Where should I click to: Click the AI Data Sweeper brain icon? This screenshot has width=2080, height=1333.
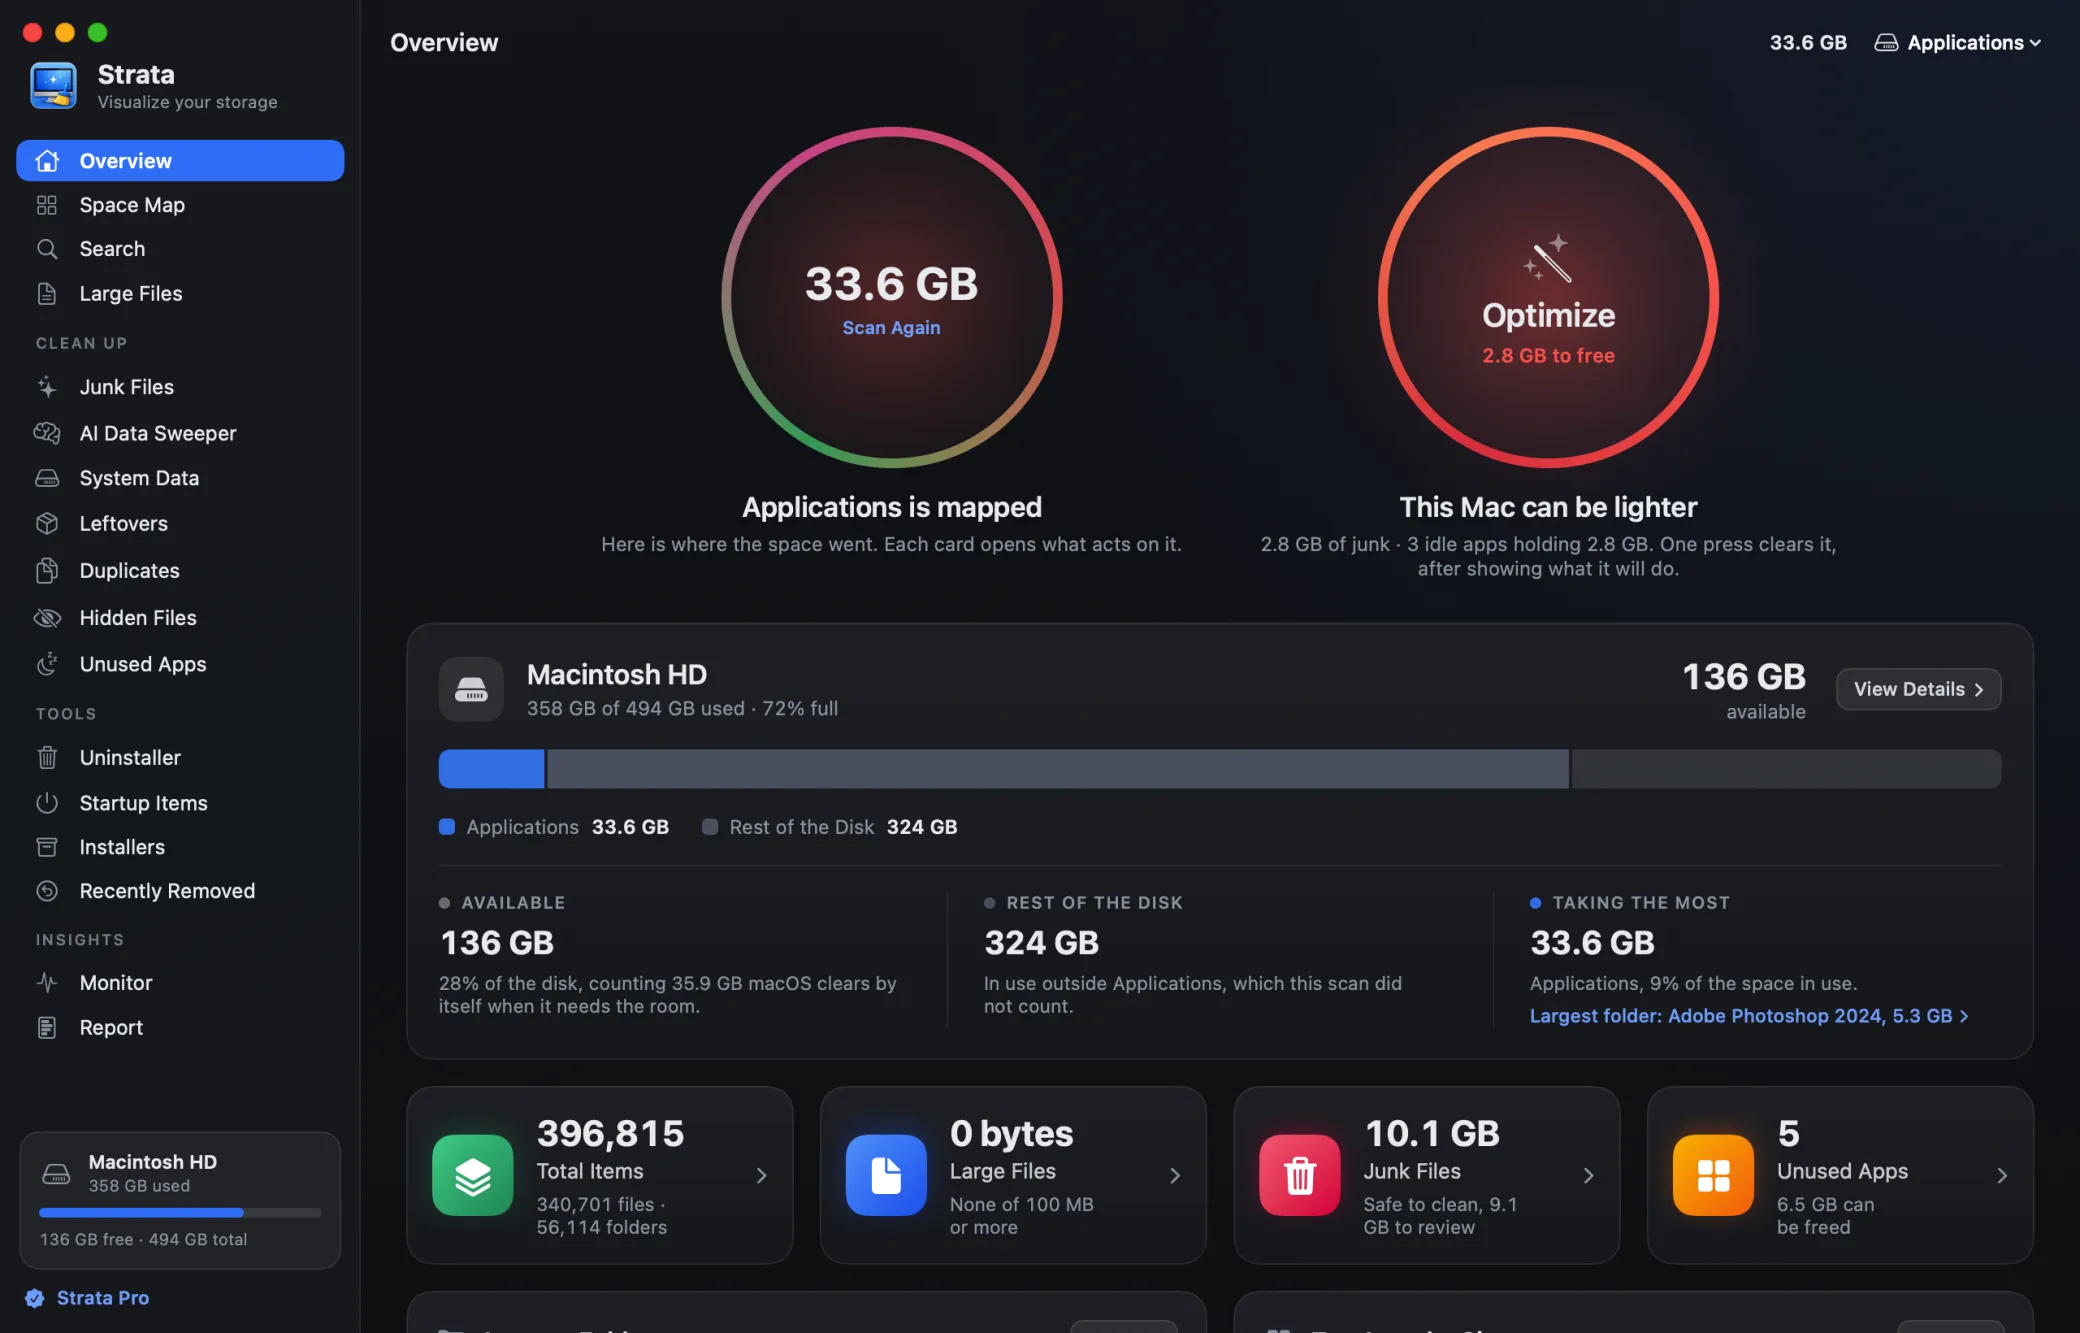47,433
